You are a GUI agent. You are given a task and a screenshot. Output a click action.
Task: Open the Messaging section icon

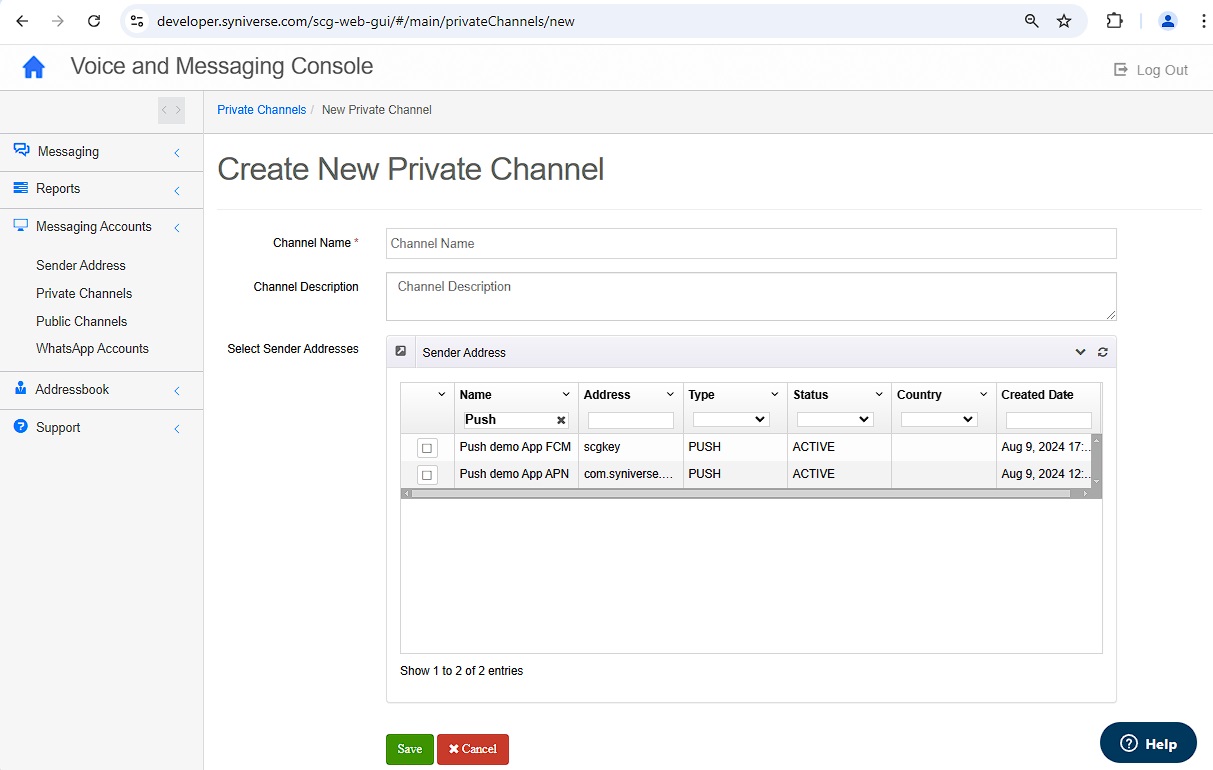click(21, 150)
